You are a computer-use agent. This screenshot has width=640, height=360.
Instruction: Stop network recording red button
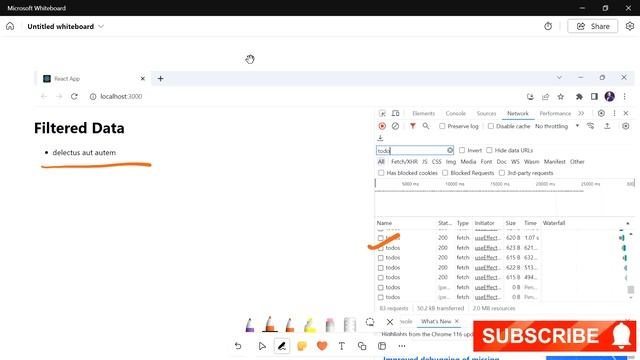click(382, 126)
